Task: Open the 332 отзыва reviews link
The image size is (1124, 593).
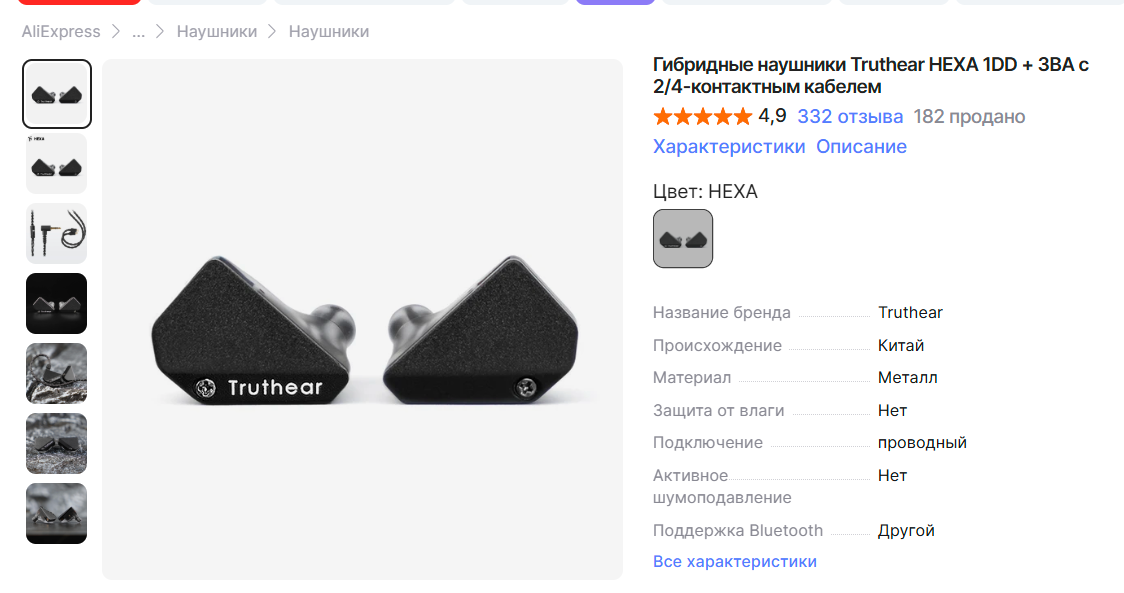Action: click(850, 116)
